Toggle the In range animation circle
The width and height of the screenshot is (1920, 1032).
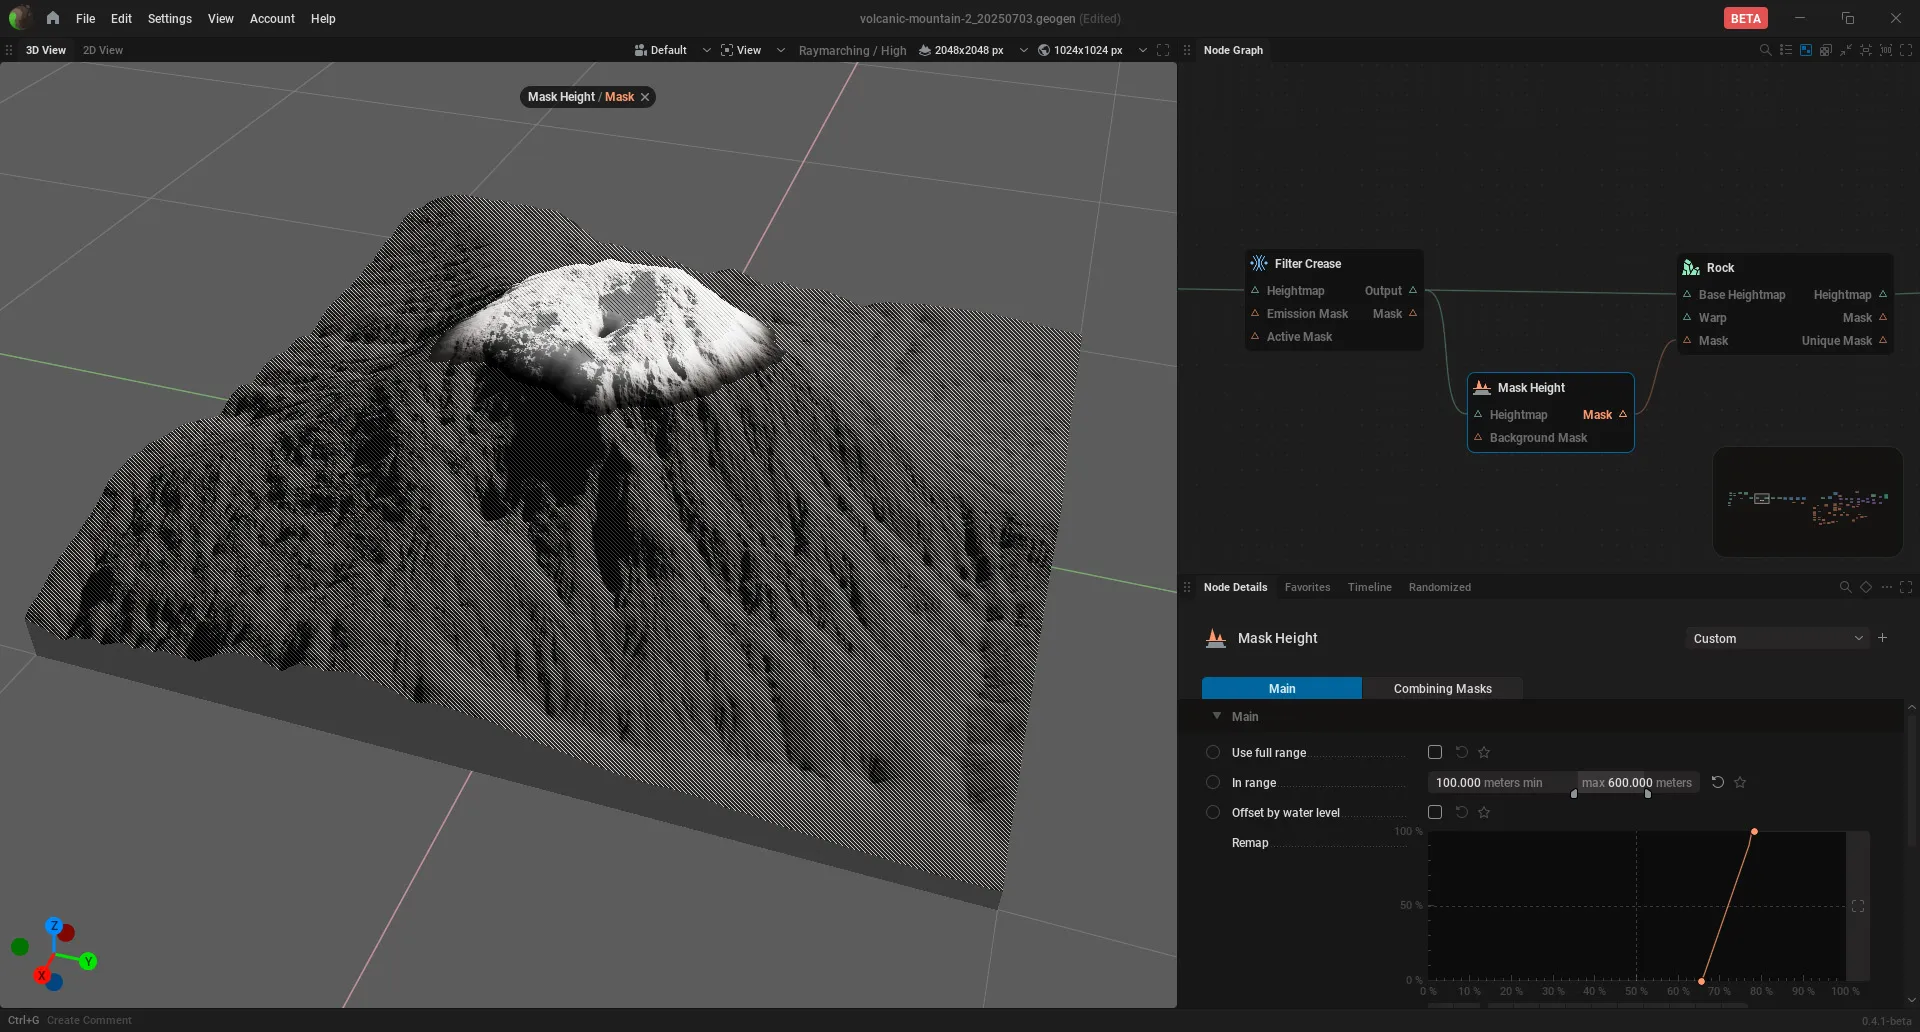pyautogui.click(x=1213, y=782)
